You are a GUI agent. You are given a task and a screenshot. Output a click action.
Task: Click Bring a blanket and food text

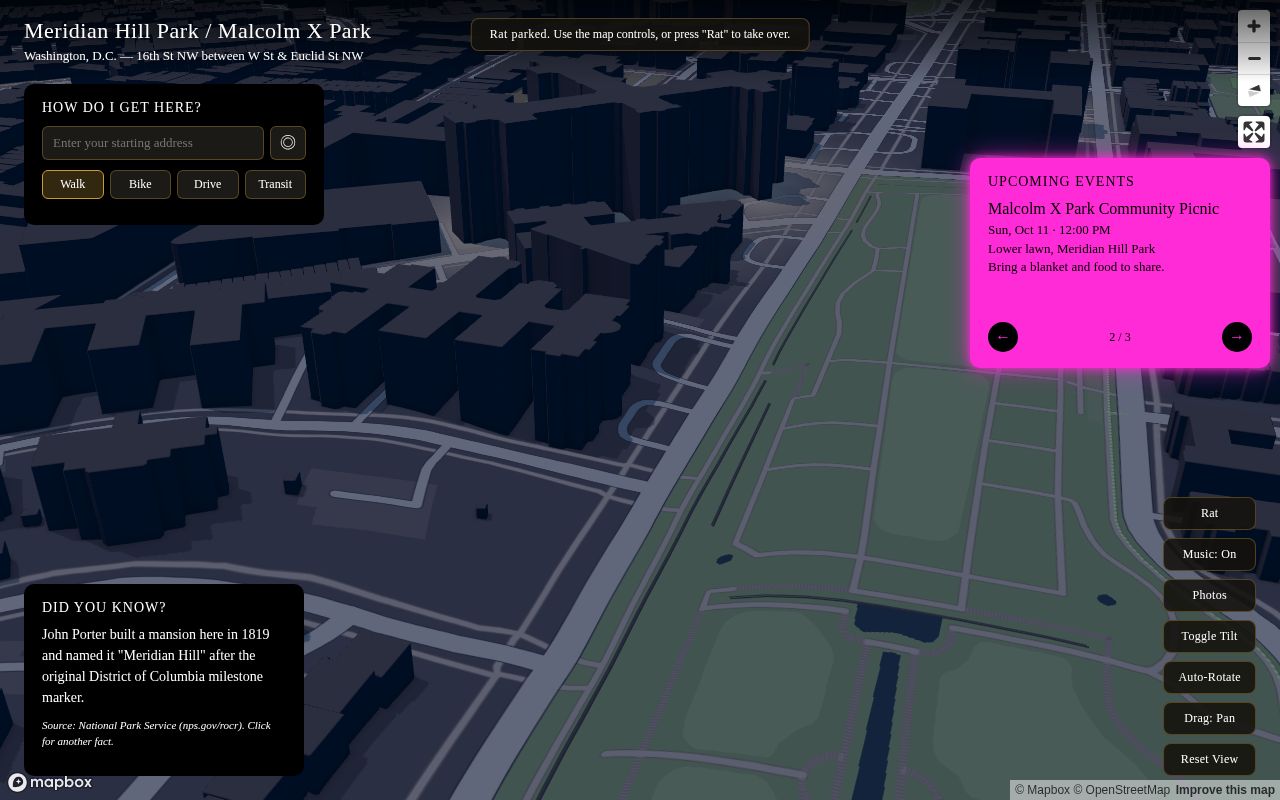[1076, 267]
